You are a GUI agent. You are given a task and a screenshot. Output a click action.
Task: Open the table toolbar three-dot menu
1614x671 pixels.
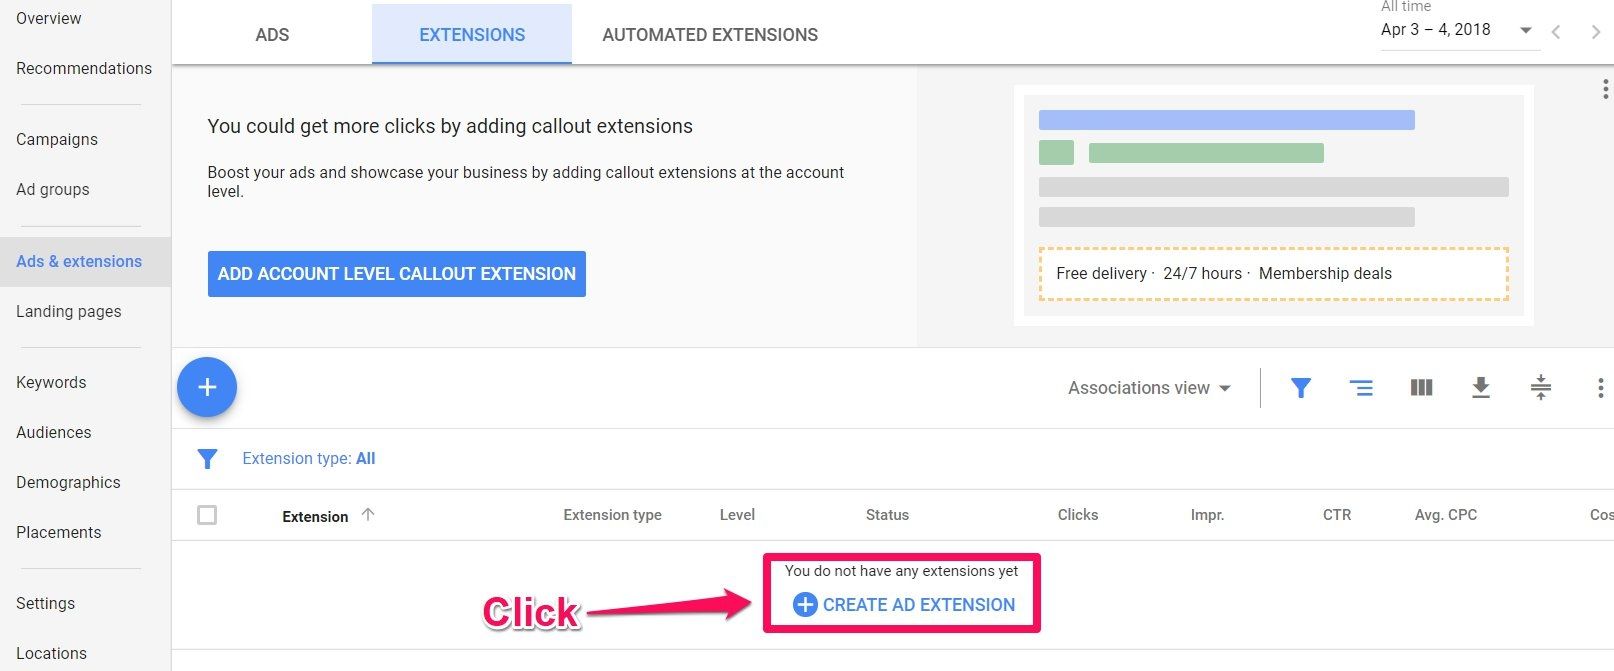click(1600, 387)
